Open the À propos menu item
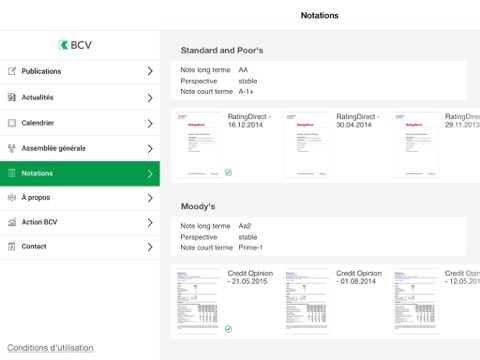 point(80,198)
